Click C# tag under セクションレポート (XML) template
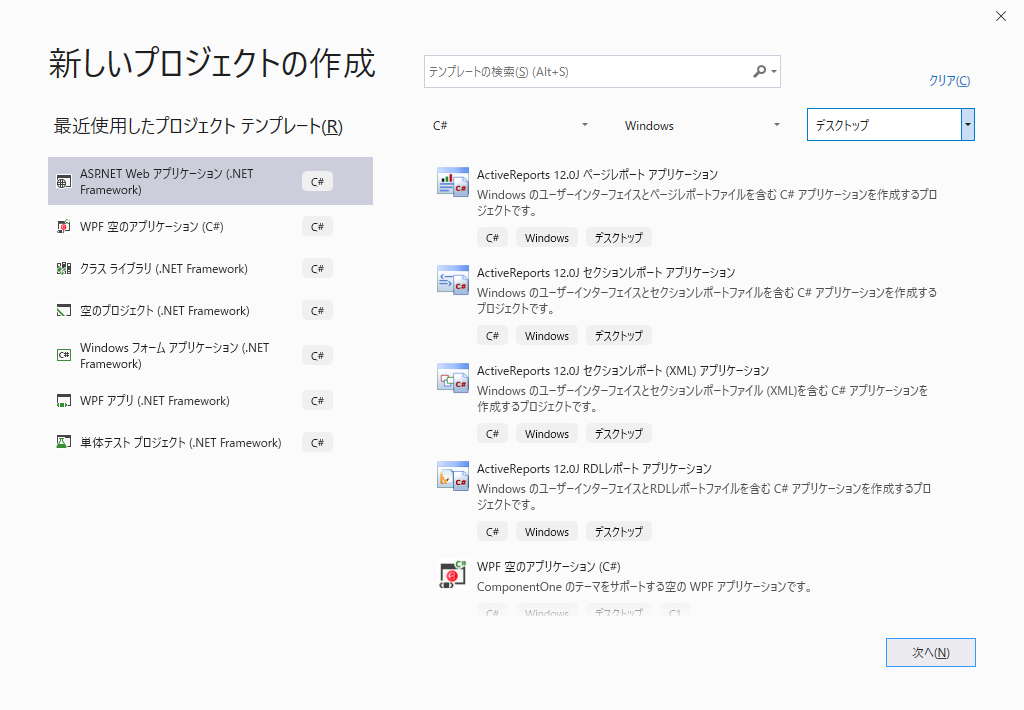Image resolution: width=1024 pixels, height=710 pixels. (492, 434)
